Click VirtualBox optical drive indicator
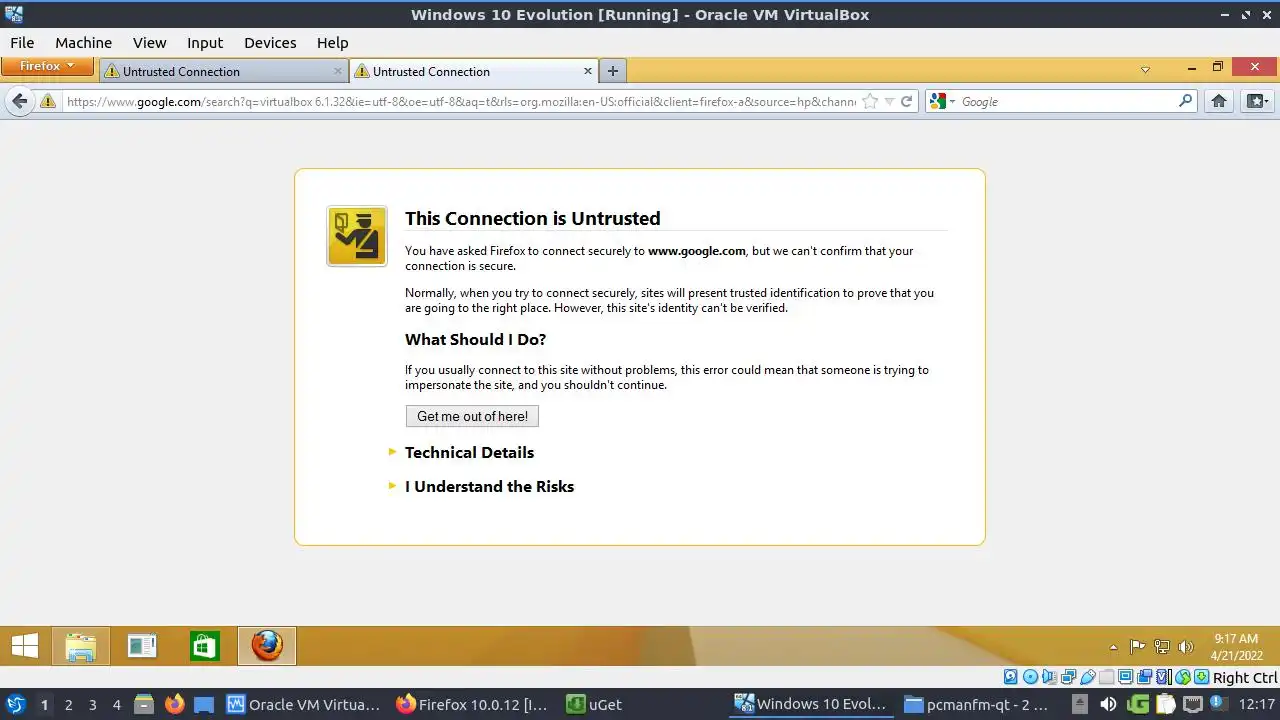1280x720 pixels. point(1030,677)
